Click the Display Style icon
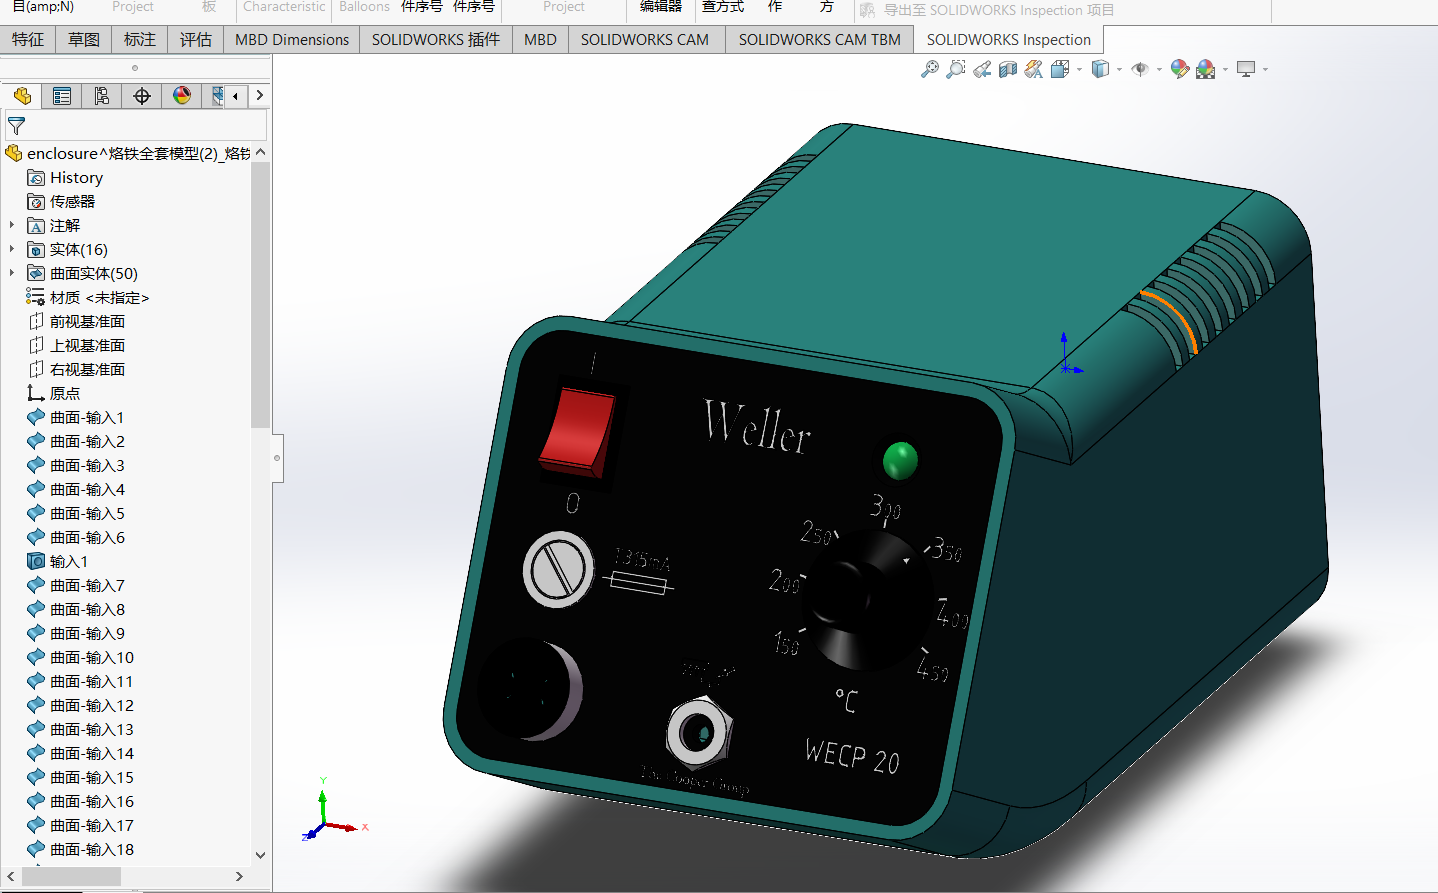Image resolution: width=1438 pixels, height=893 pixels. coord(1100,69)
